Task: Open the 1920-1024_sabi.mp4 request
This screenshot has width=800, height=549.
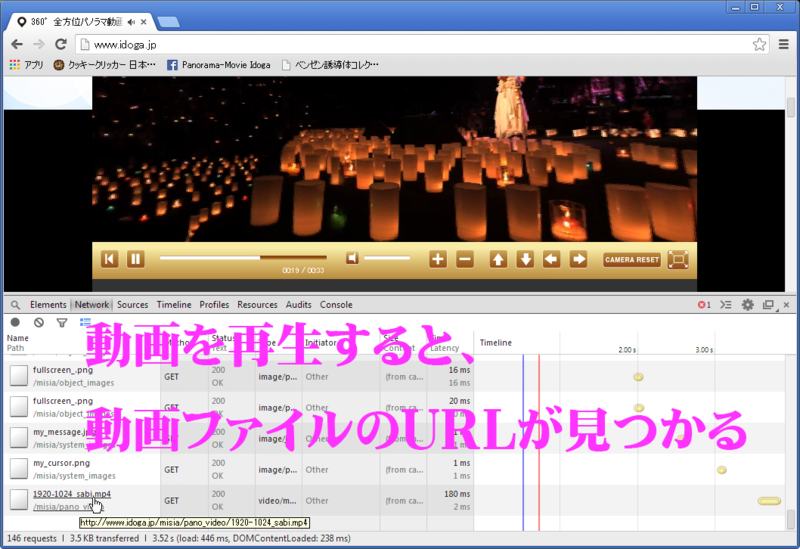Action: (72, 493)
